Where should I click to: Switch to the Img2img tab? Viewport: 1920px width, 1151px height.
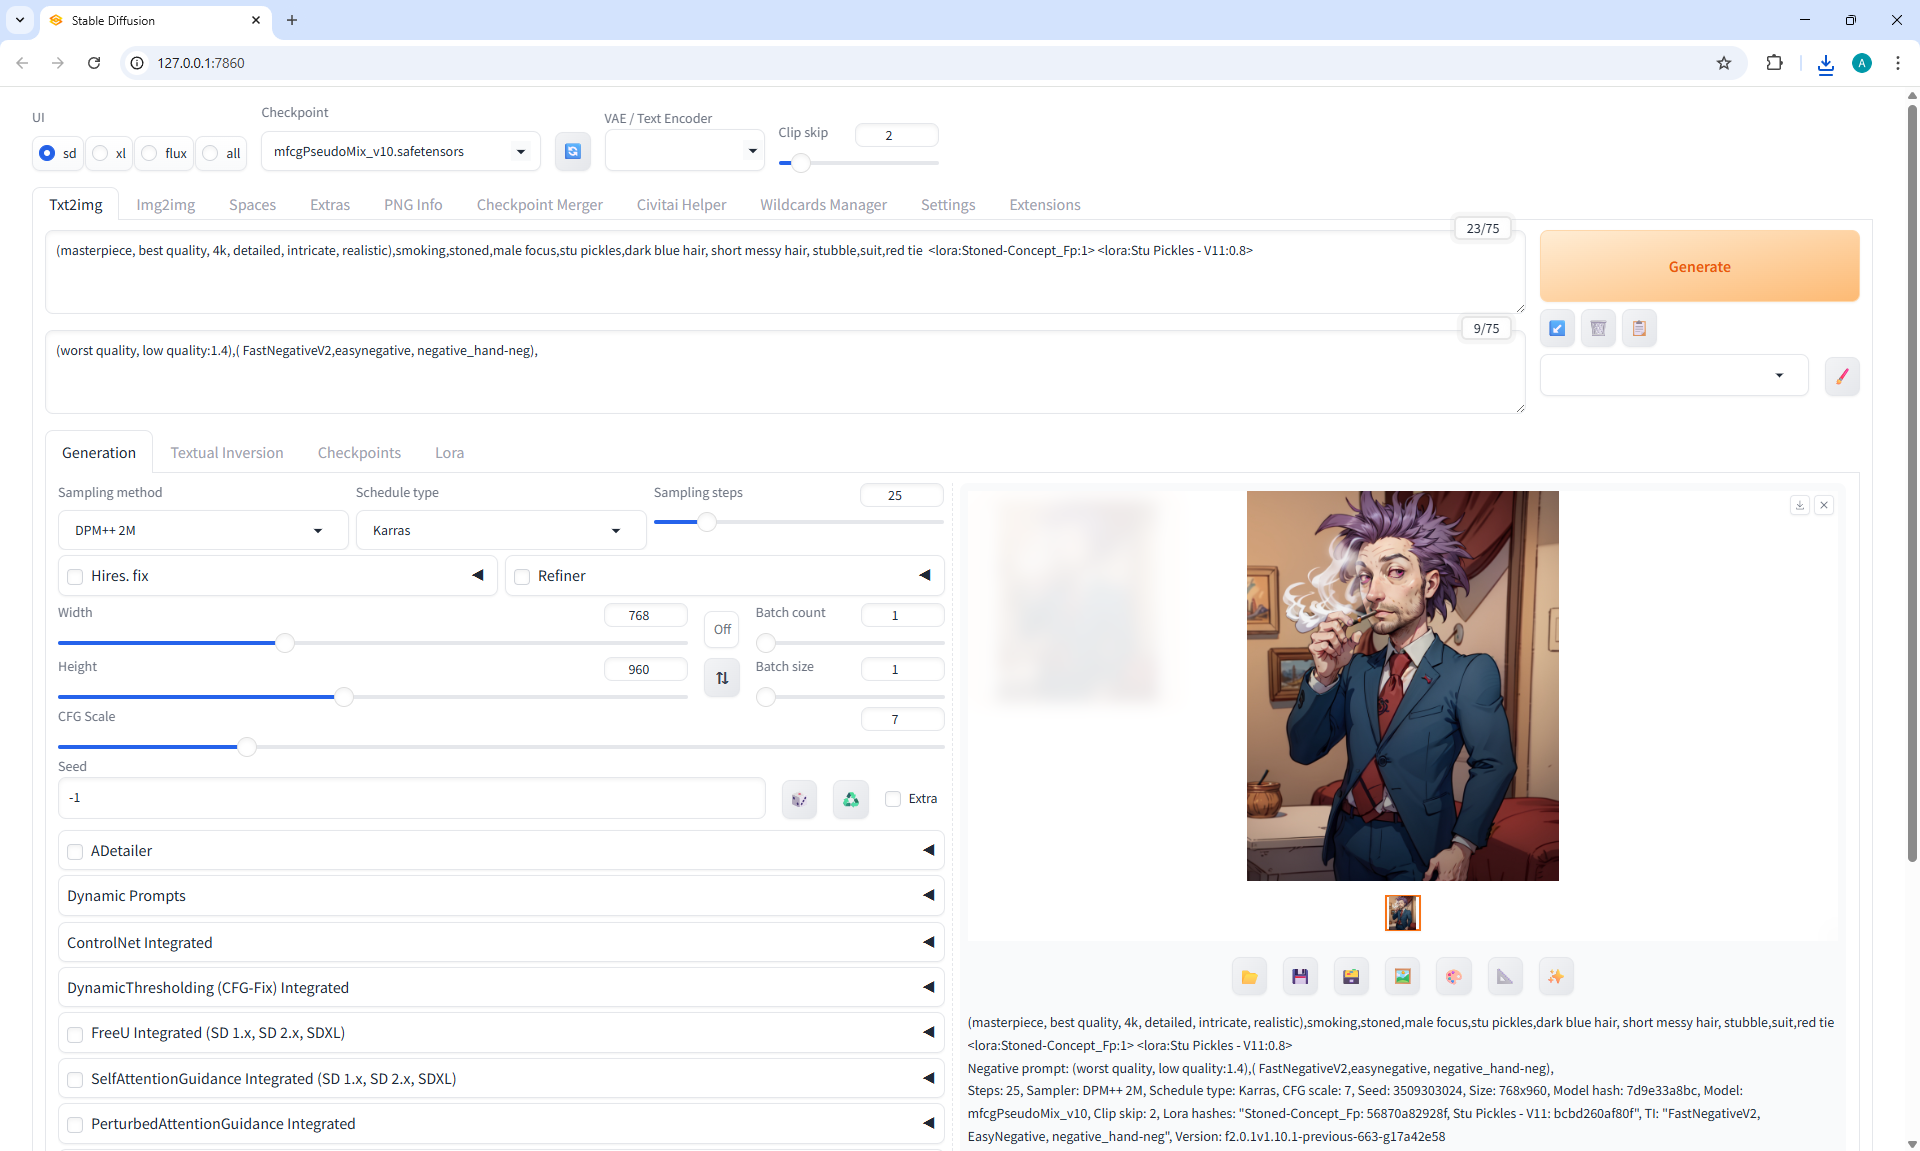coord(166,205)
